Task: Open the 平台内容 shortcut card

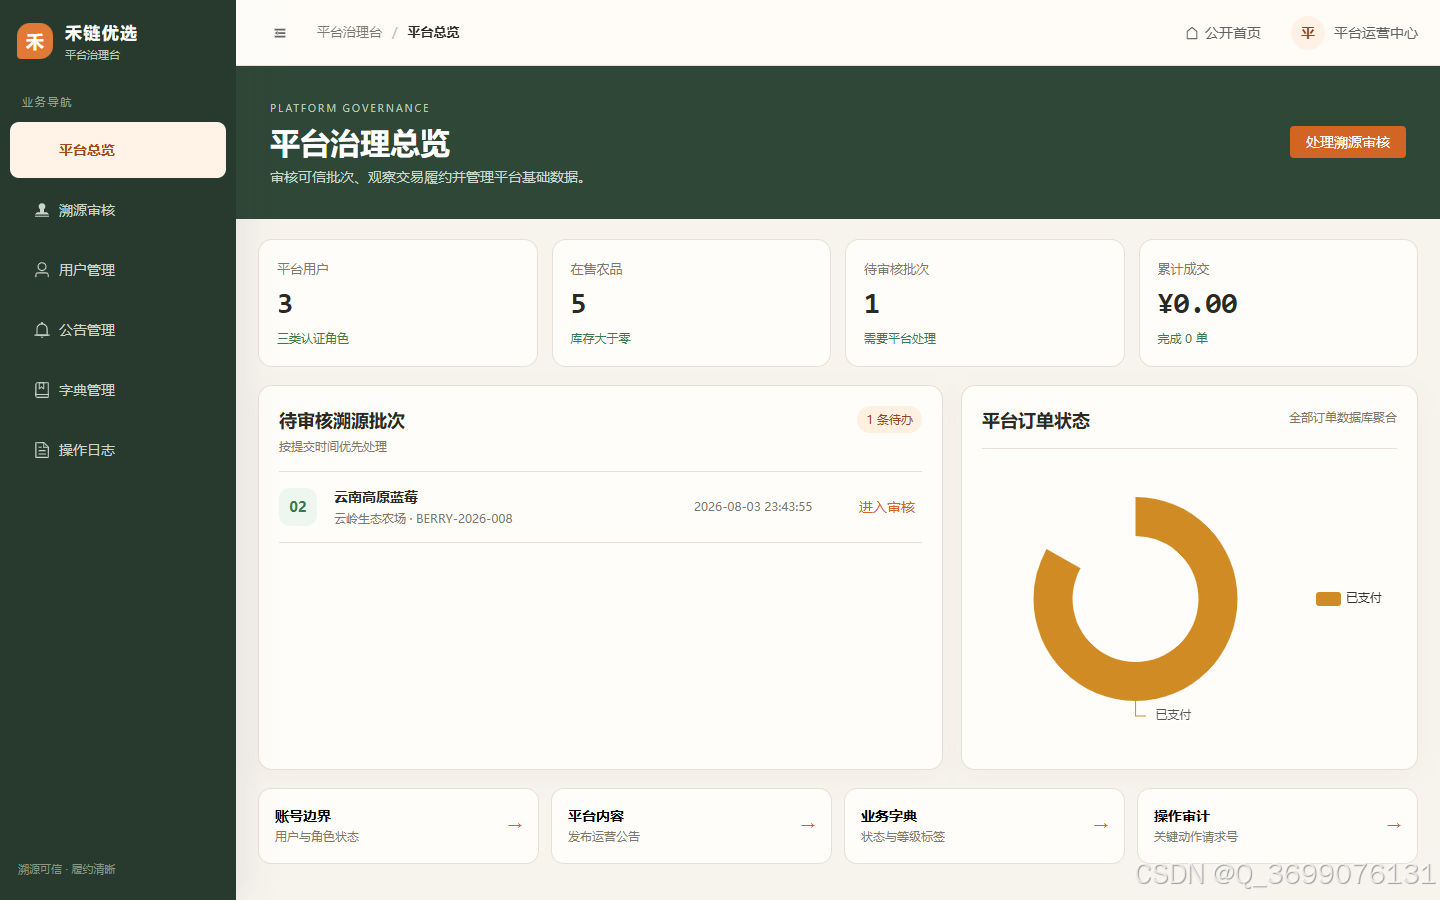Action: (691, 826)
